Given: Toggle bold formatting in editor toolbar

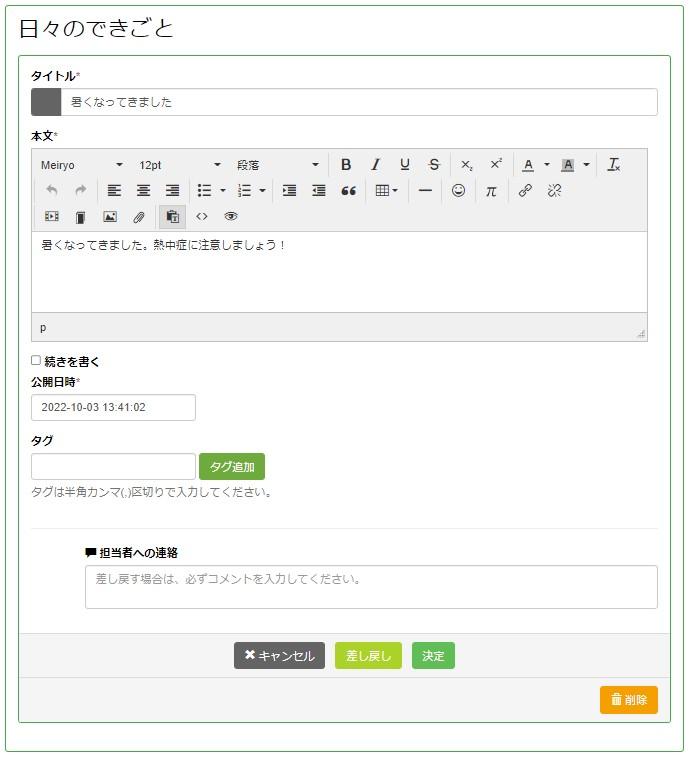Looking at the screenshot, I should (346, 165).
